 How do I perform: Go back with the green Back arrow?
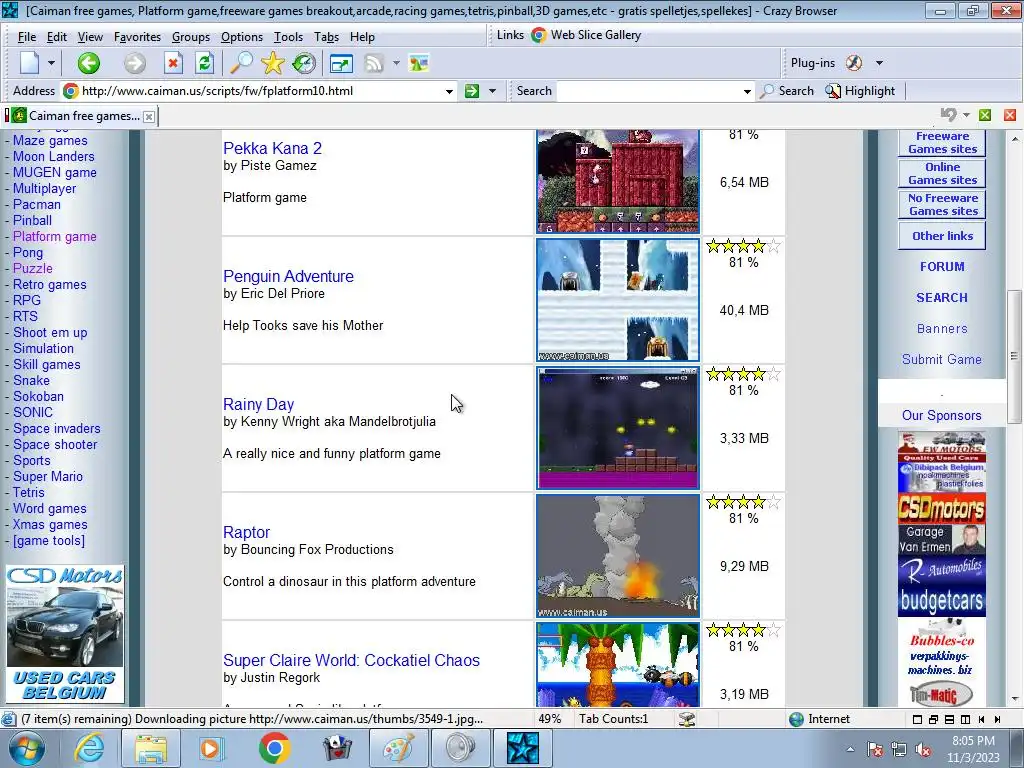coord(89,63)
